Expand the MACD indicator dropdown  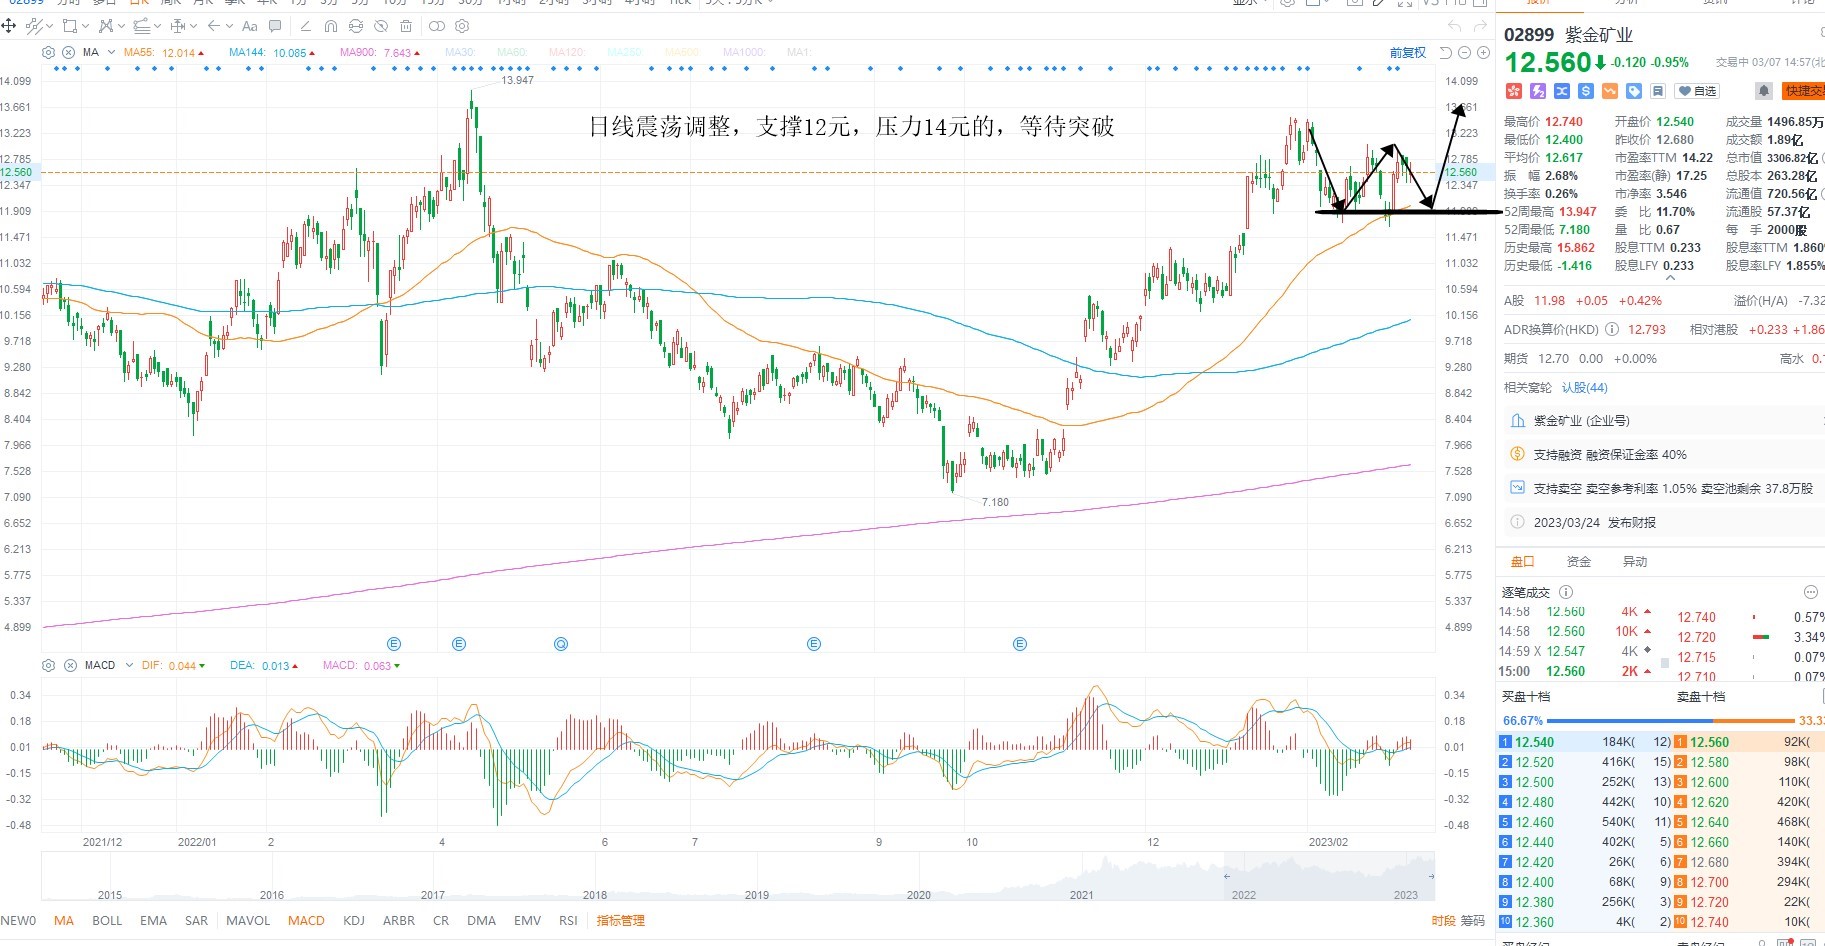pos(129,665)
